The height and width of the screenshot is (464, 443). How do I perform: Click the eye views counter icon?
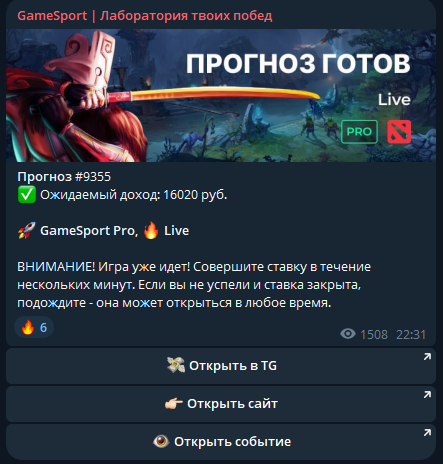tap(348, 334)
